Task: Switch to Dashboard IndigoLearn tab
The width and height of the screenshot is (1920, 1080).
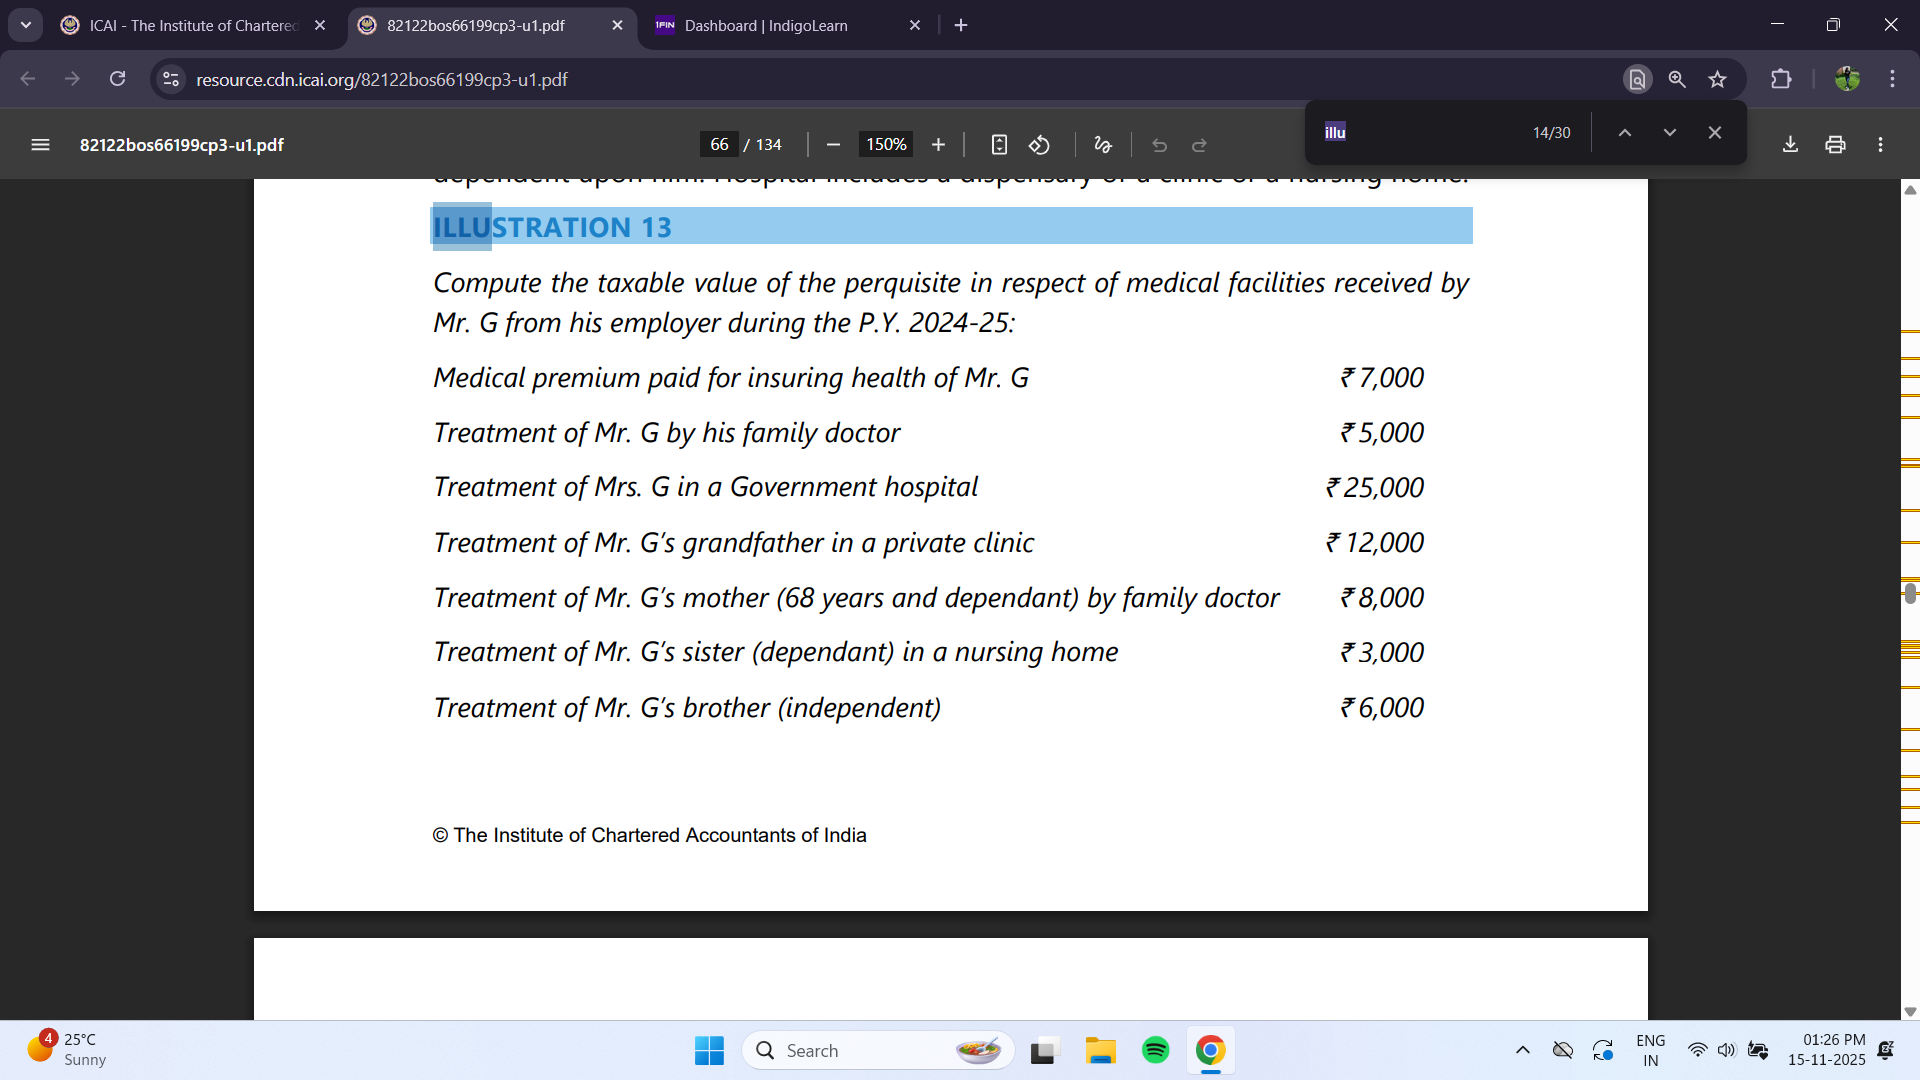Action: (765, 26)
